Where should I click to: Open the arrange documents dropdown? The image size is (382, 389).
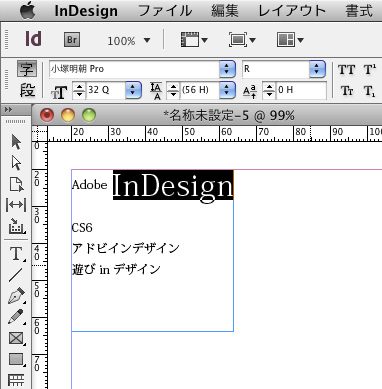tap(290, 40)
